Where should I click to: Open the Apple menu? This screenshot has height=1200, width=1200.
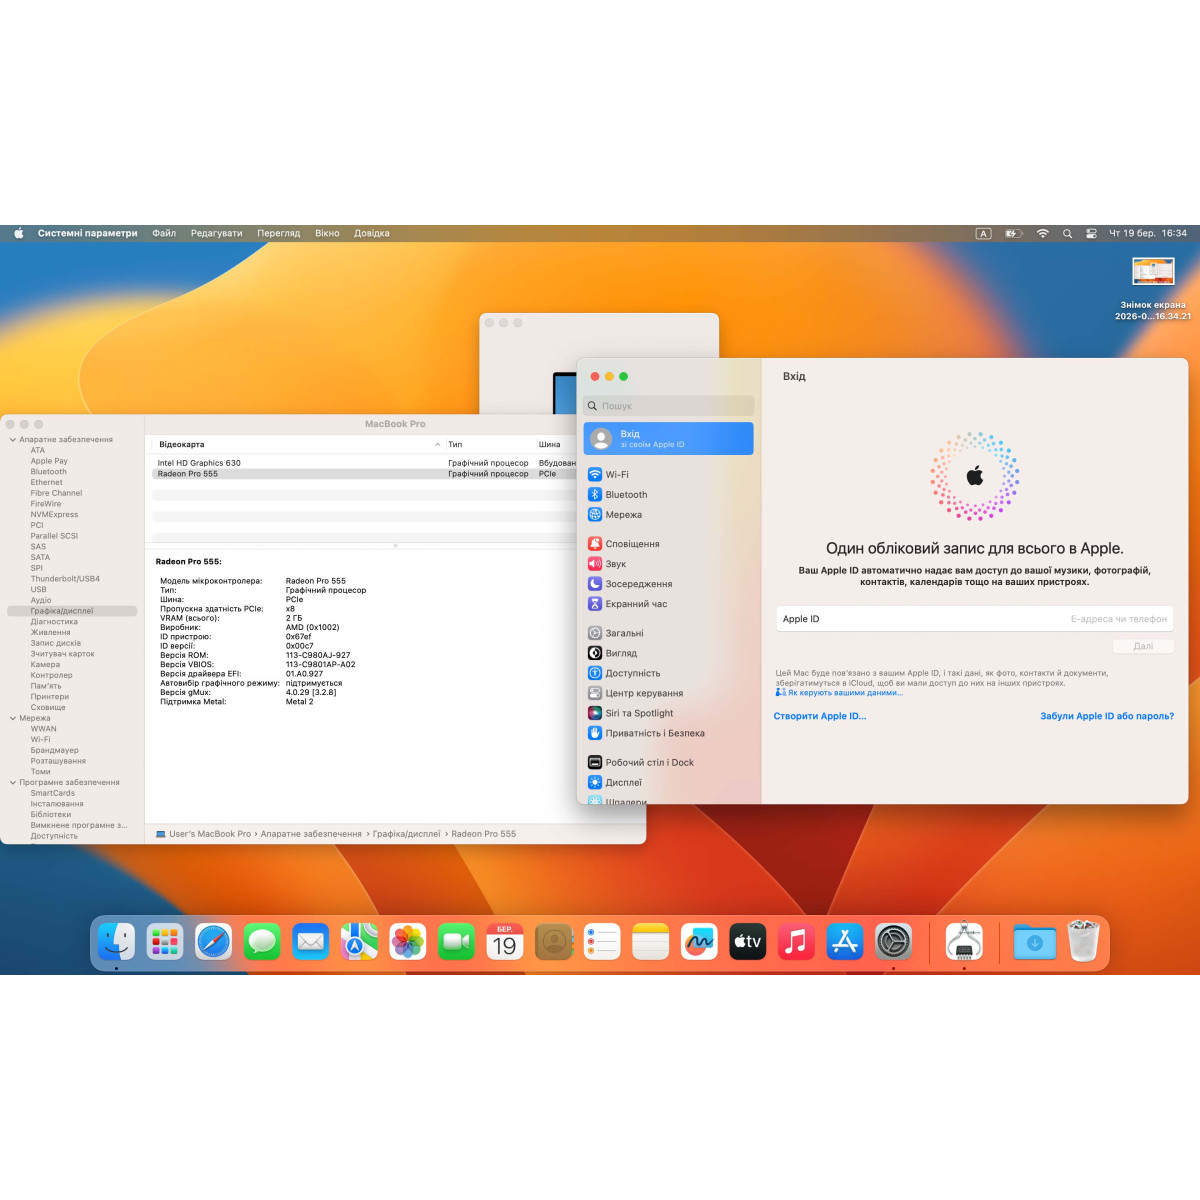[18, 233]
